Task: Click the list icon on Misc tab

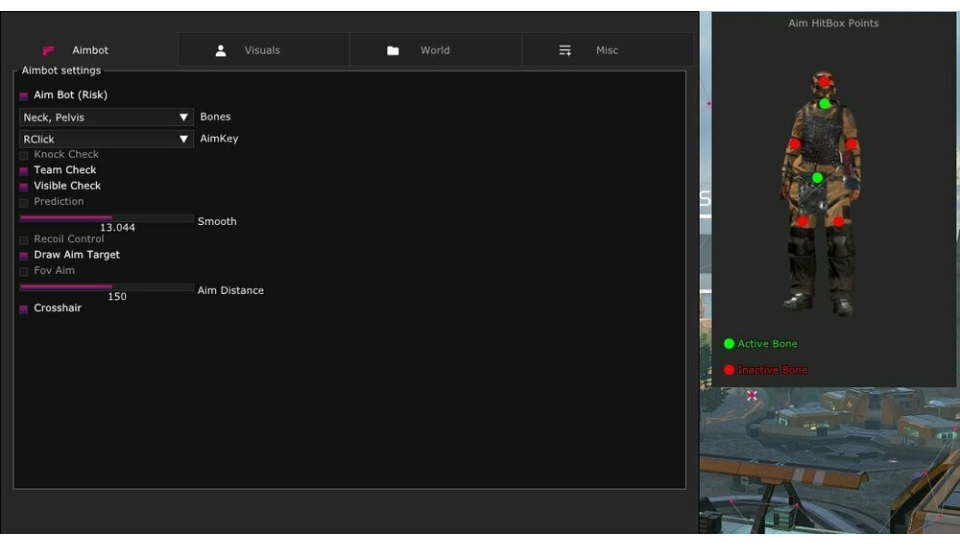Action: pyautogui.click(x=565, y=50)
